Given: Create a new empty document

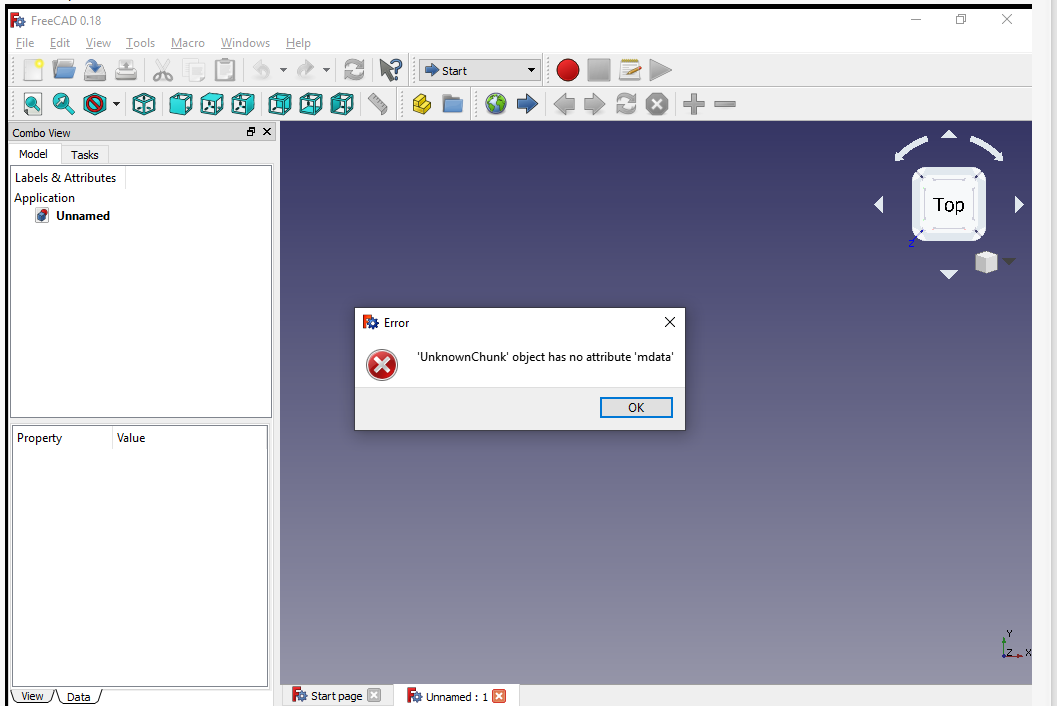Looking at the screenshot, I should coord(31,70).
